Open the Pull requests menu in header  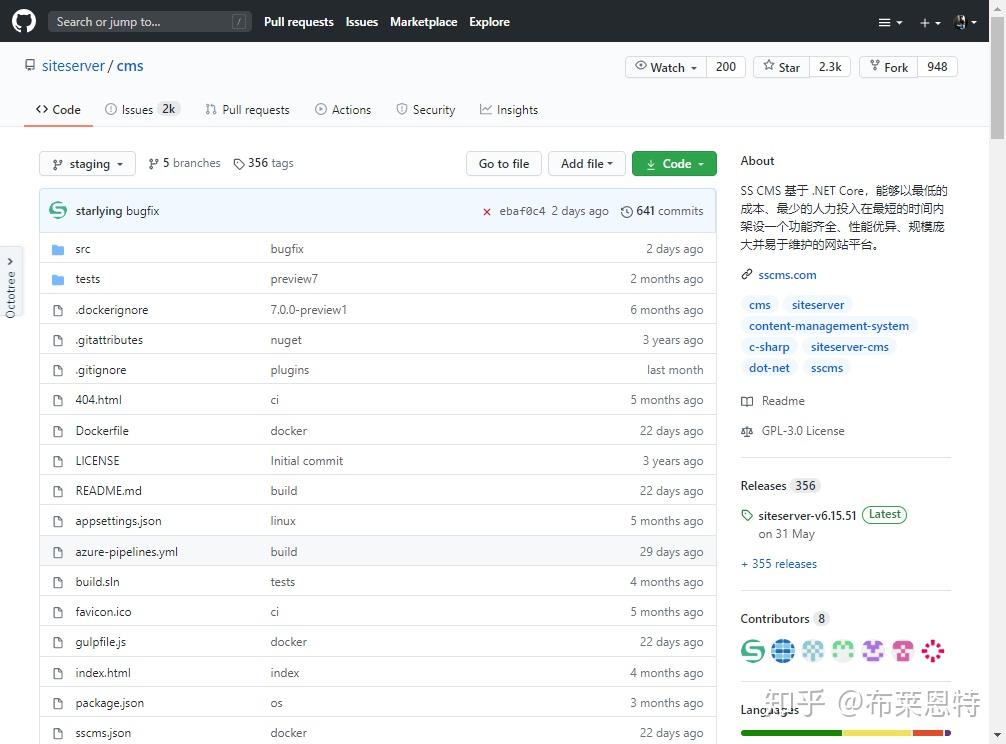coord(298,21)
